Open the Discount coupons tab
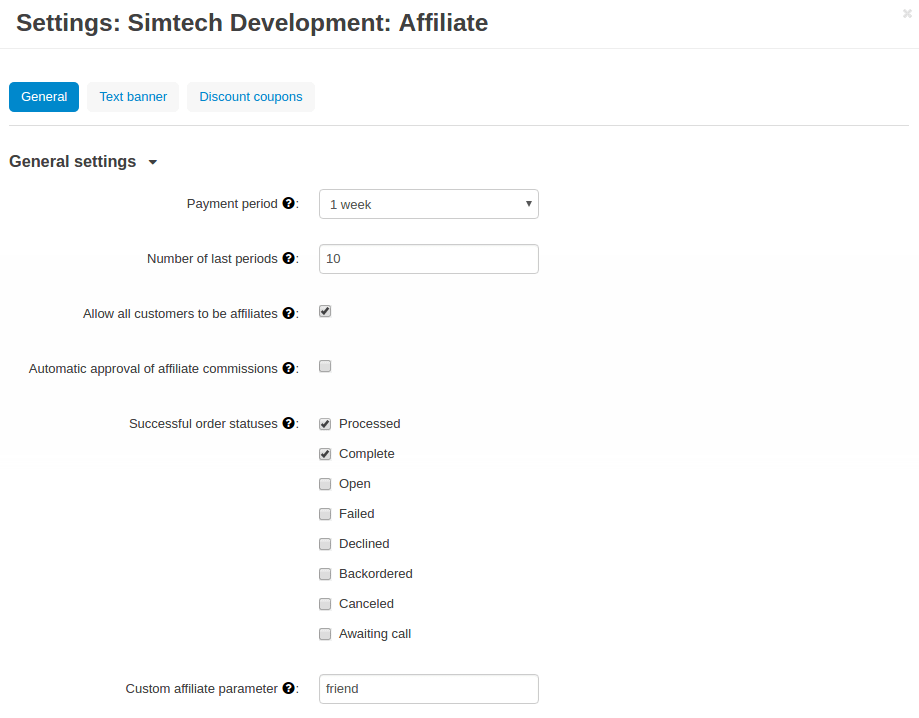 coord(251,97)
